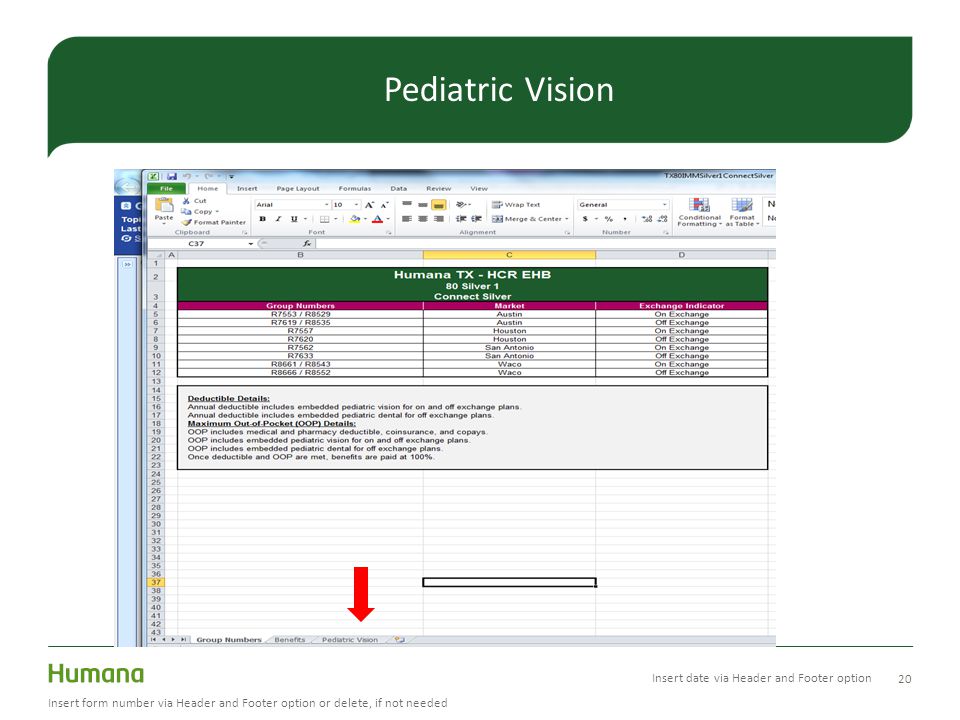
Task: Click the Save icon in quick access toolbar
Action: 172,176
